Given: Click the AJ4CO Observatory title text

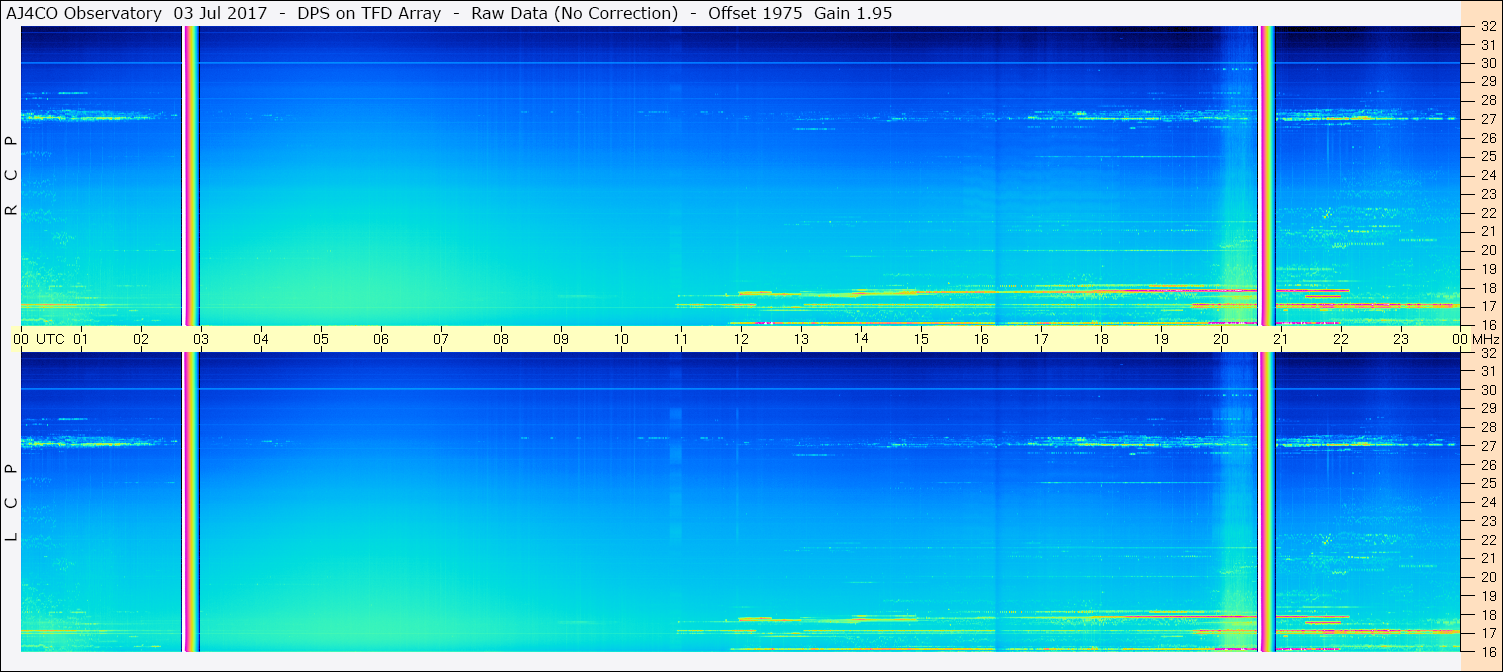Looking at the screenshot, I should tap(83, 13).
